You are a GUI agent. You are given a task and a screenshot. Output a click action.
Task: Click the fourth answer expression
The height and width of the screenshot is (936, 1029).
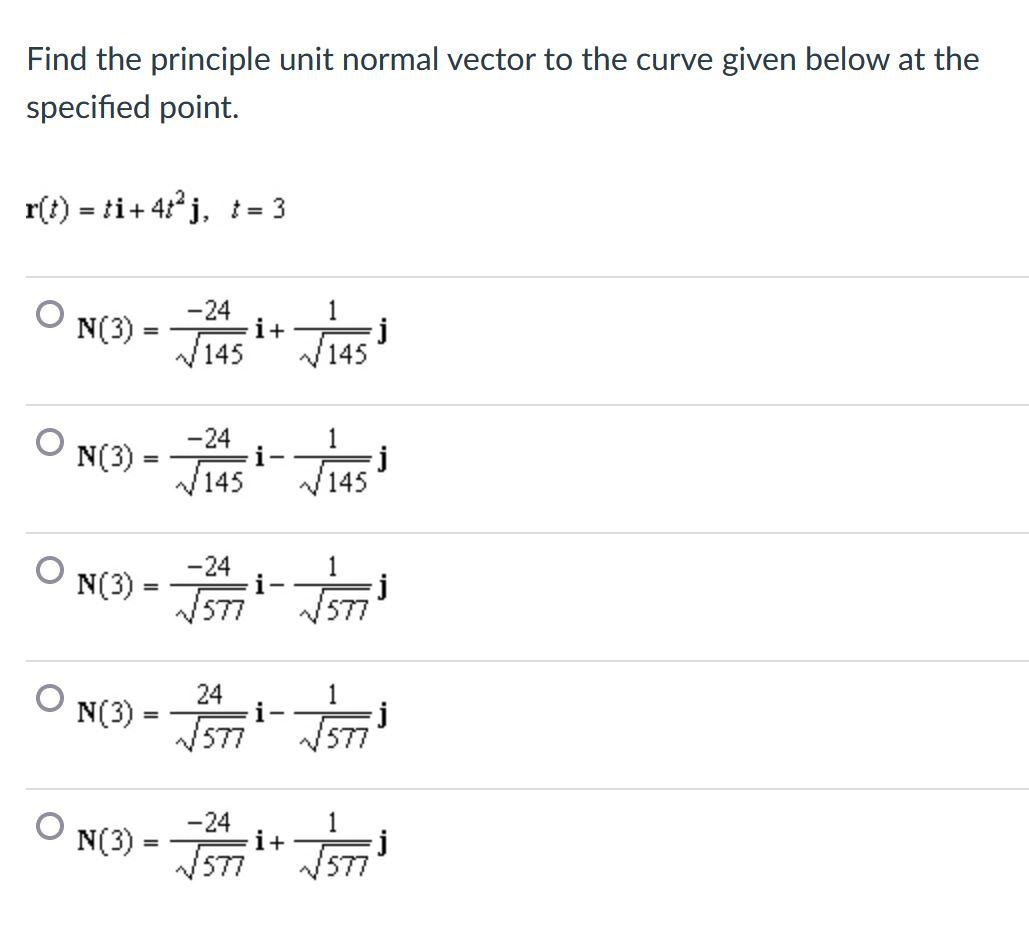pos(230,712)
